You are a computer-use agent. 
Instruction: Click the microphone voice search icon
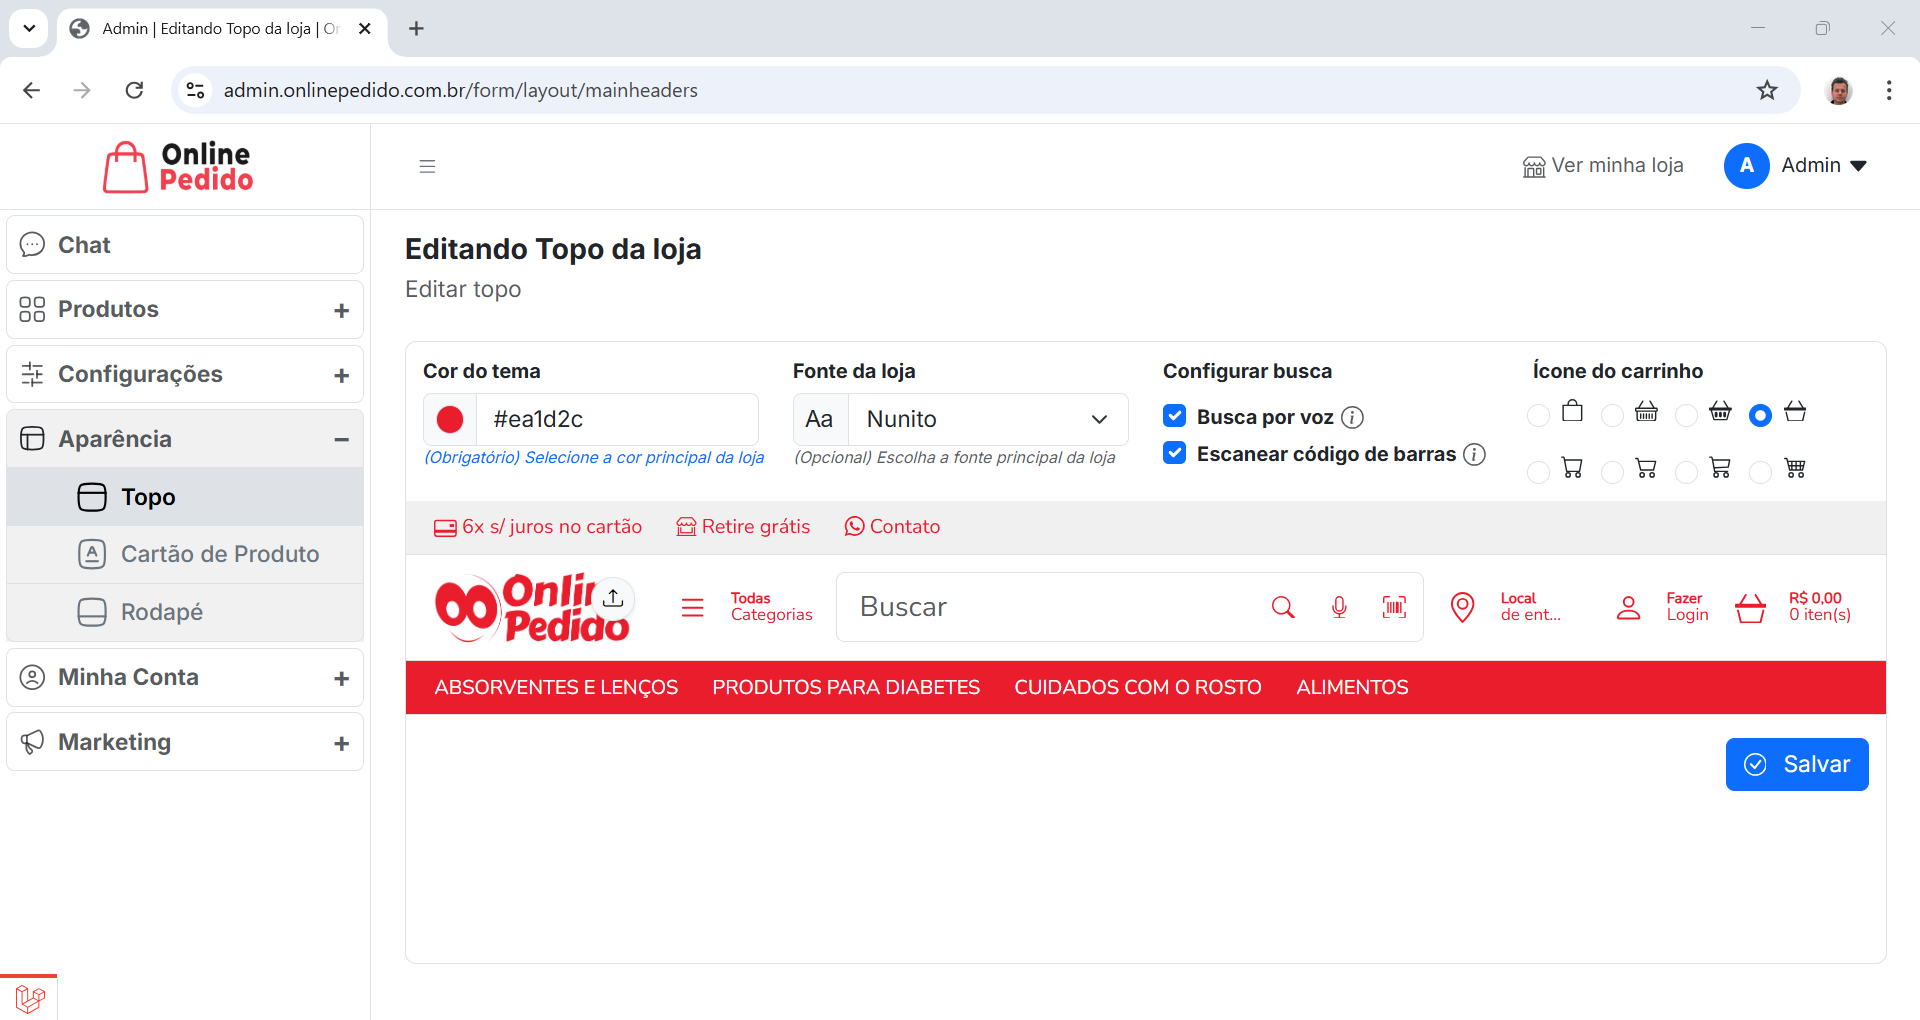coord(1339,607)
